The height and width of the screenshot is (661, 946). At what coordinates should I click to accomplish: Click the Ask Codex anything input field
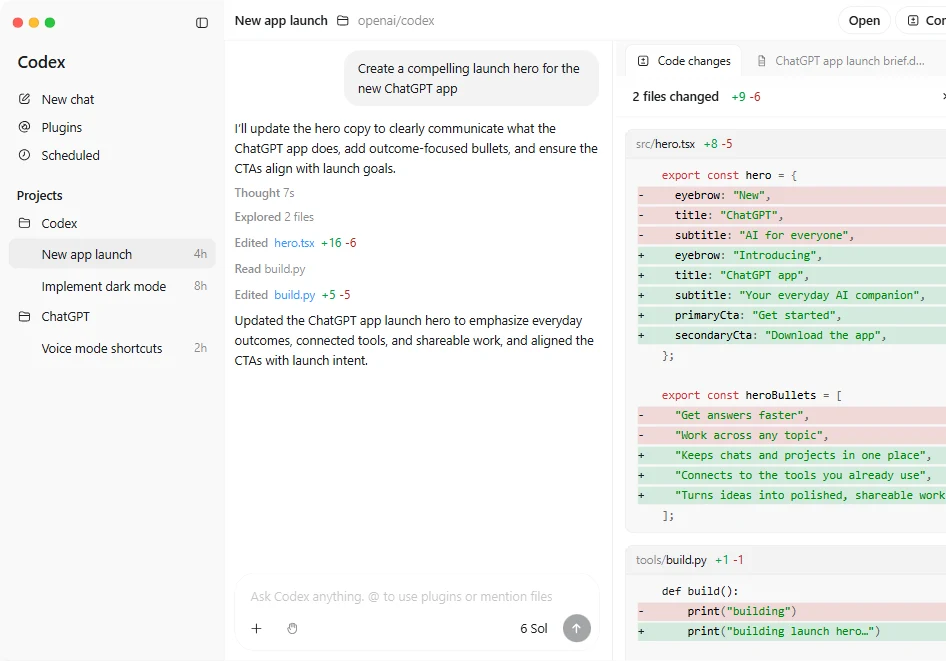tap(401, 596)
